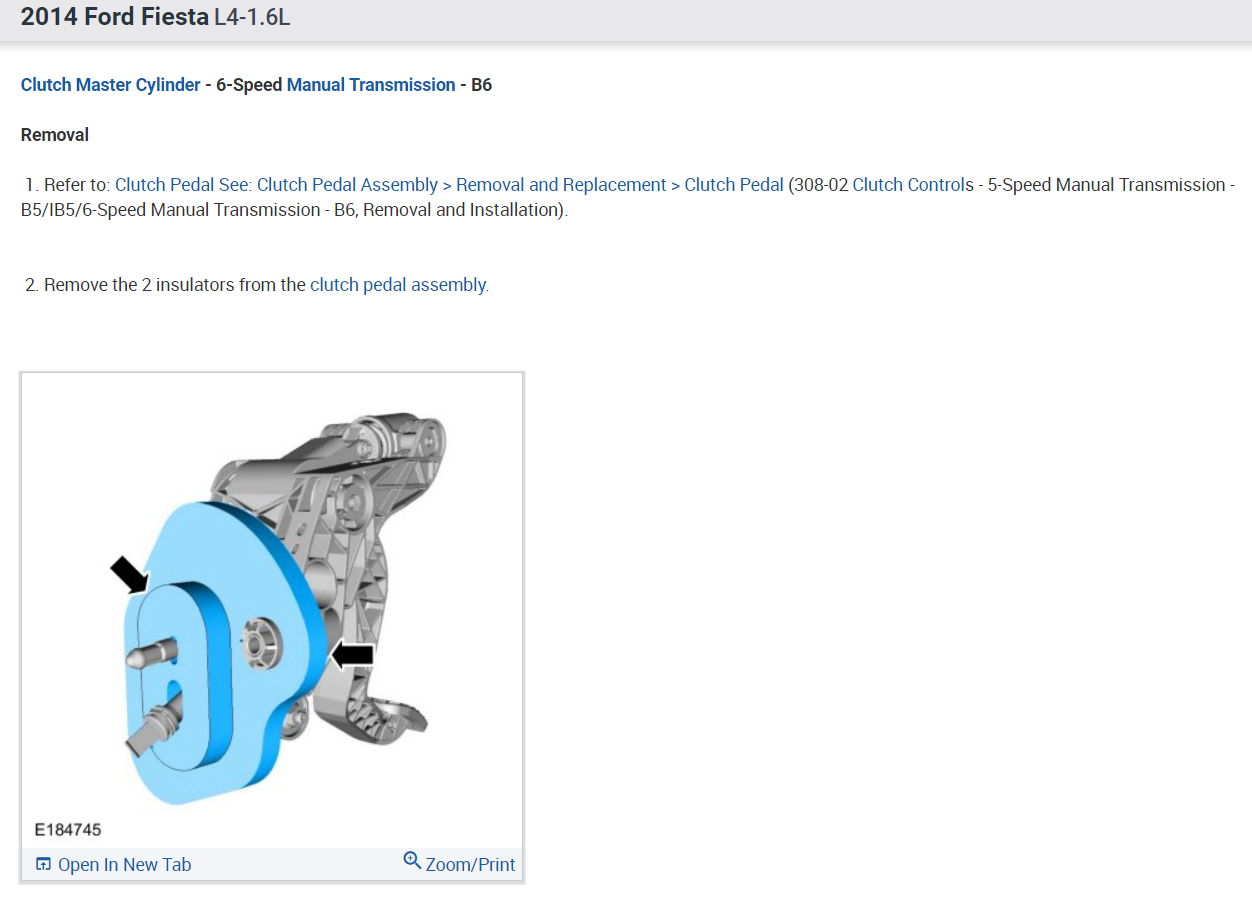Image resolution: width=1252 pixels, height=914 pixels.
Task: Click the 6-Speed text in the heading
Action: point(249,85)
